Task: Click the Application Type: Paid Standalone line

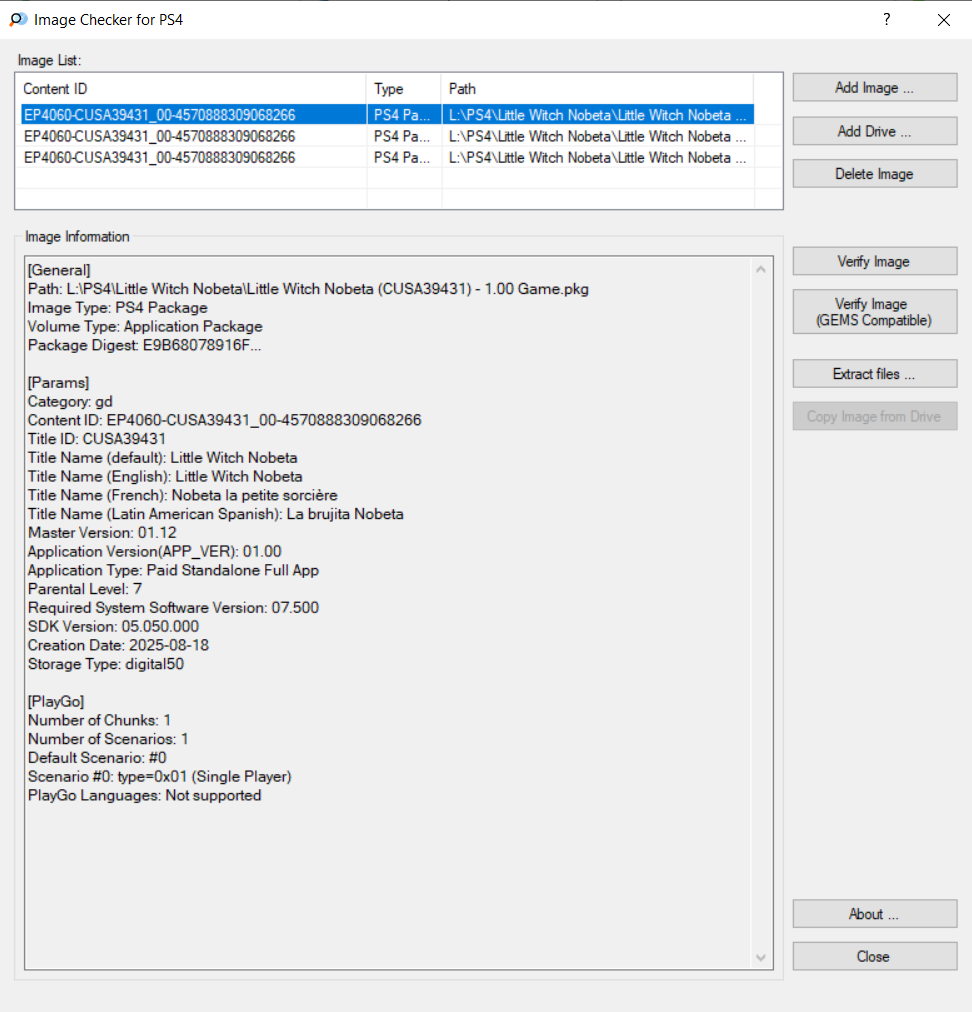Action: 174,570
